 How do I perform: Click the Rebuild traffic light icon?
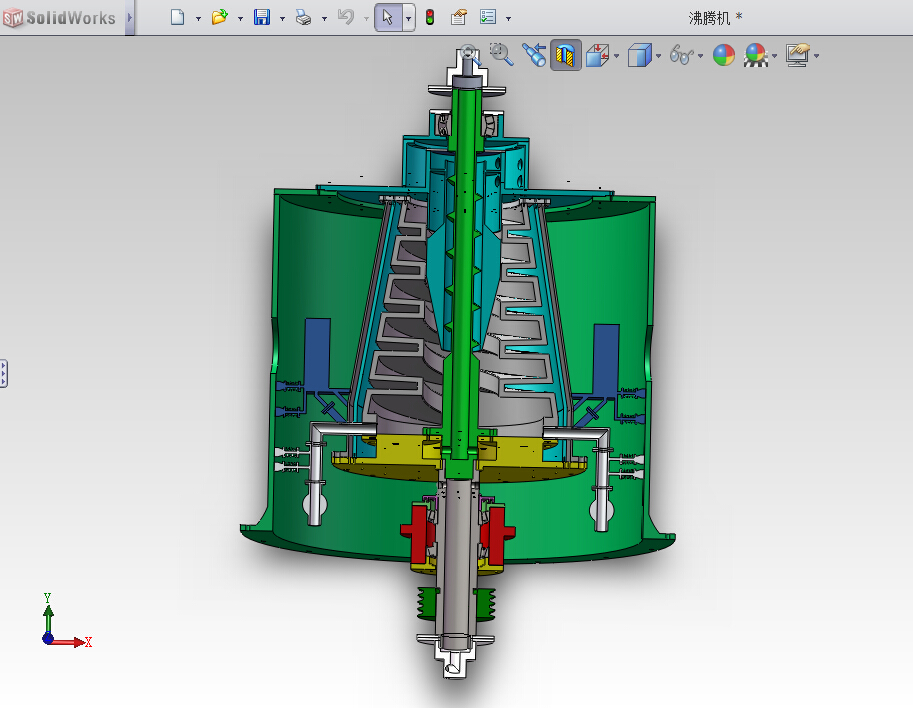point(430,17)
